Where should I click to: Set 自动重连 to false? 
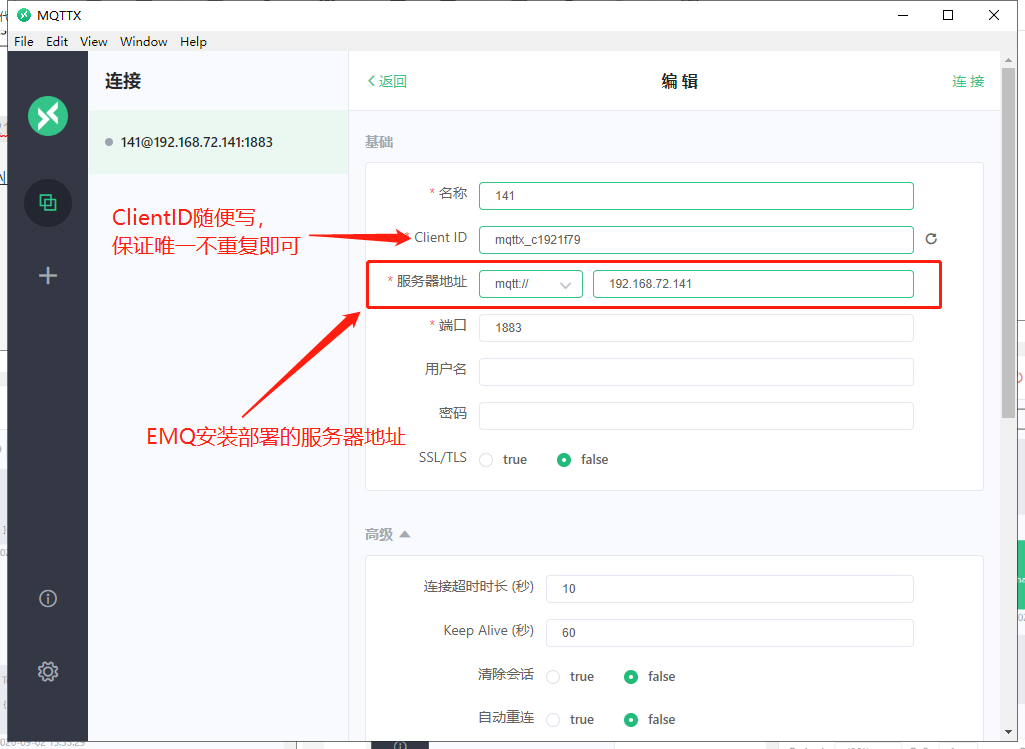coord(631,720)
